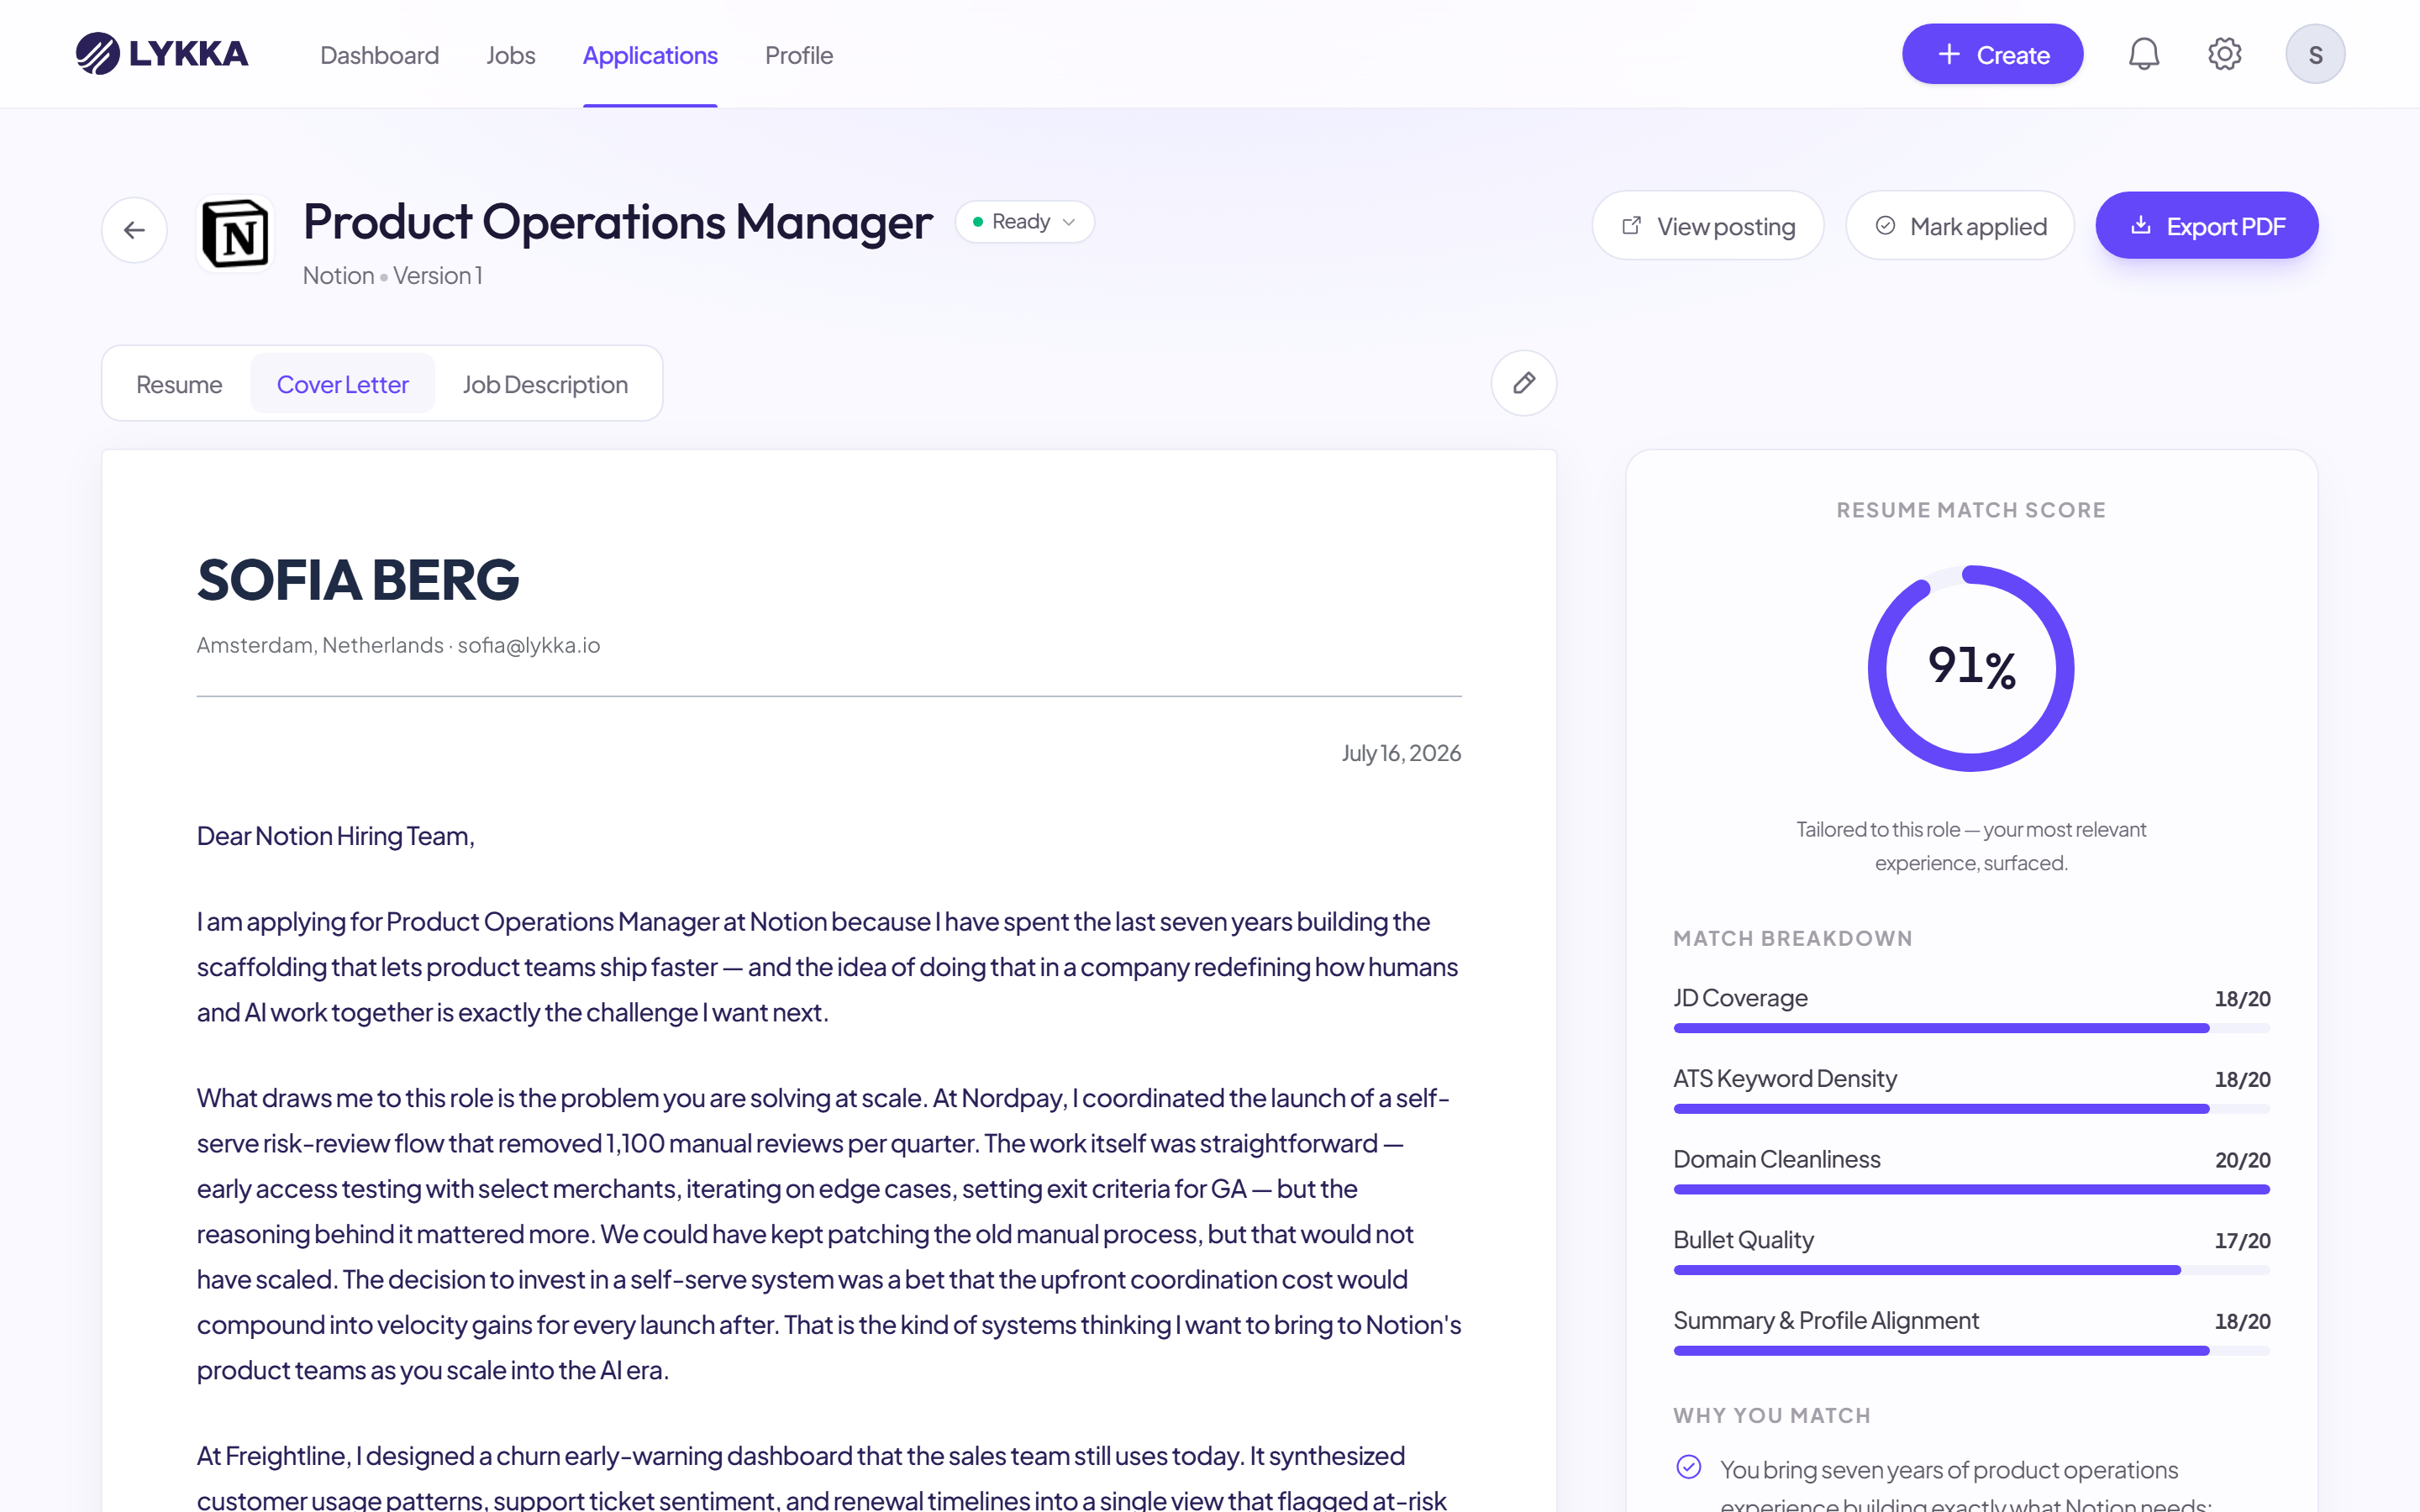Click the LYKKA logo
This screenshot has height=1512, width=2420.
[x=162, y=54]
